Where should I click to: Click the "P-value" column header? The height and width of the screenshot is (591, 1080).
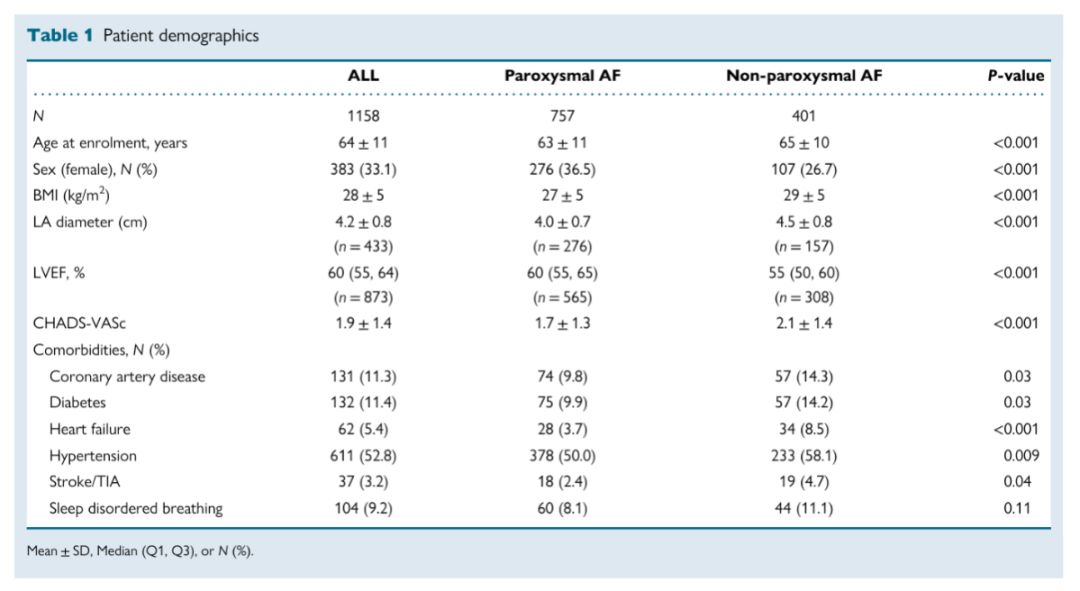point(1015,76)
